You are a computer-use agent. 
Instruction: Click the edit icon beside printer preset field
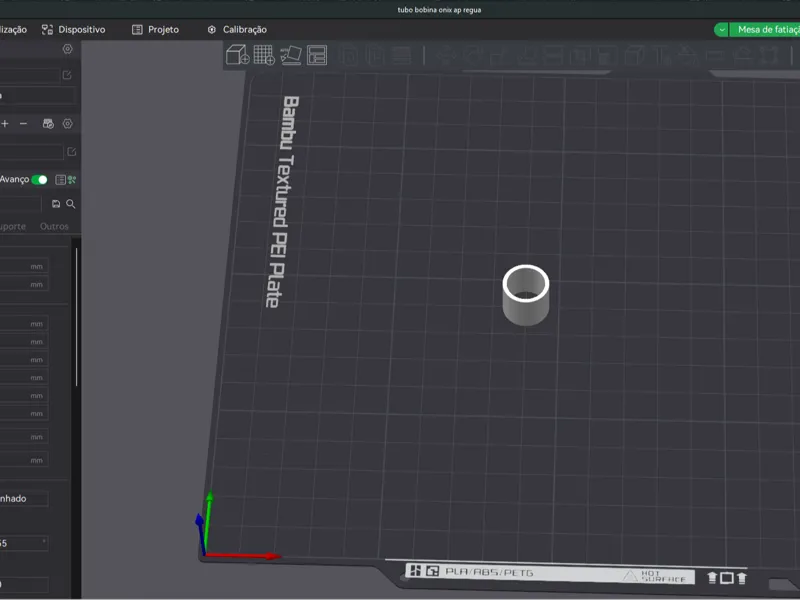(67, 75)
